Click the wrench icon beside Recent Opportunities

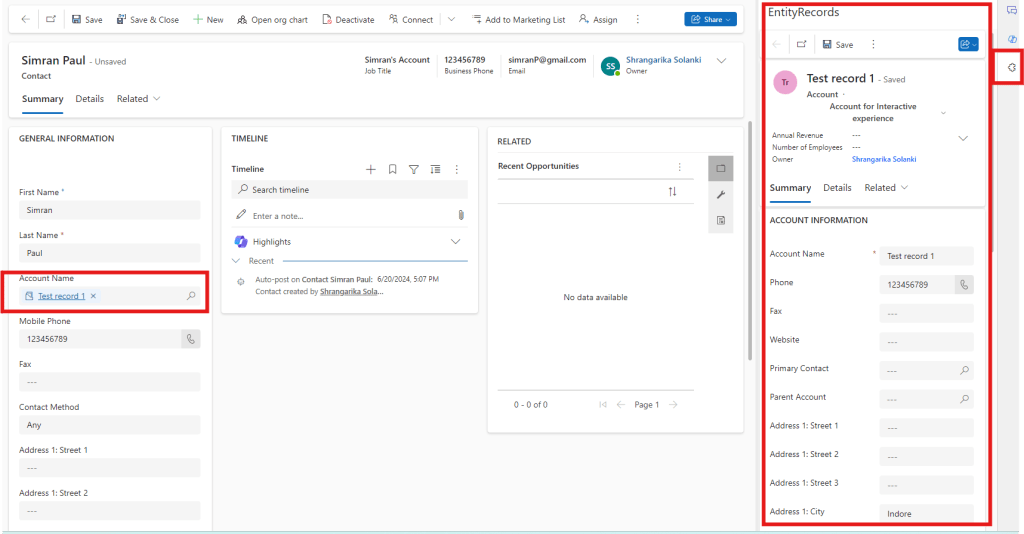[x=720, y=194]
